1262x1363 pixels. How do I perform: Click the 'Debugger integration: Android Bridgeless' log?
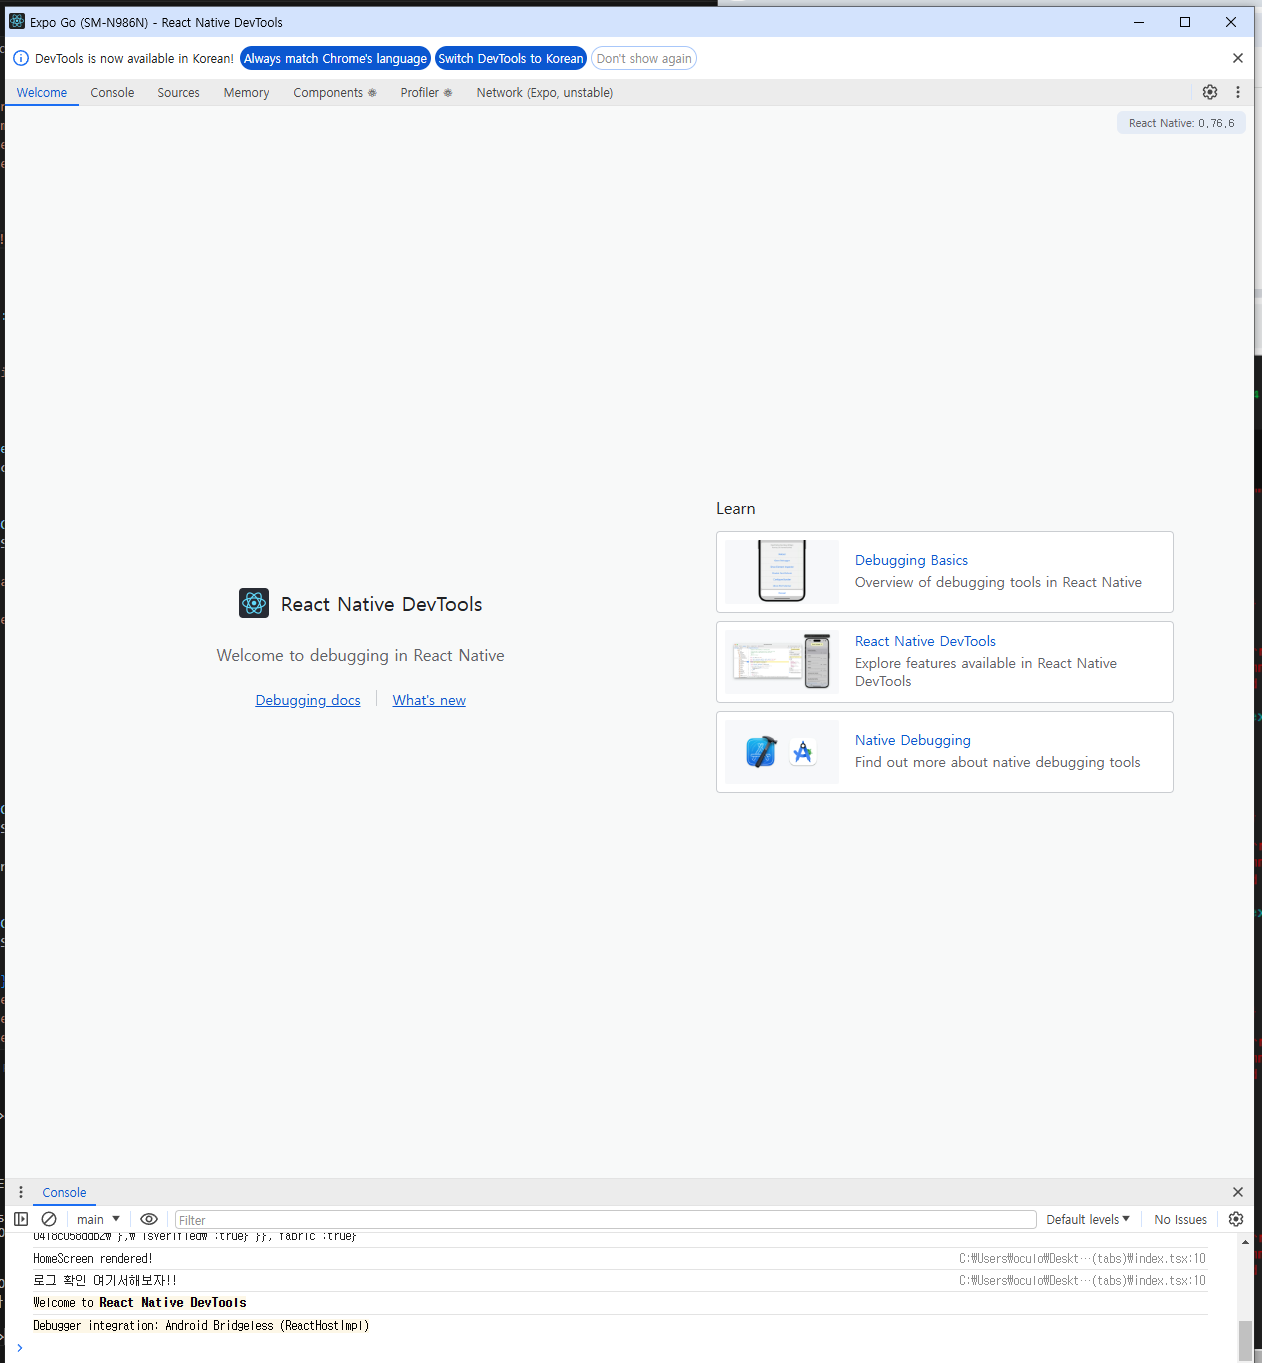[x=201, y=1325]
